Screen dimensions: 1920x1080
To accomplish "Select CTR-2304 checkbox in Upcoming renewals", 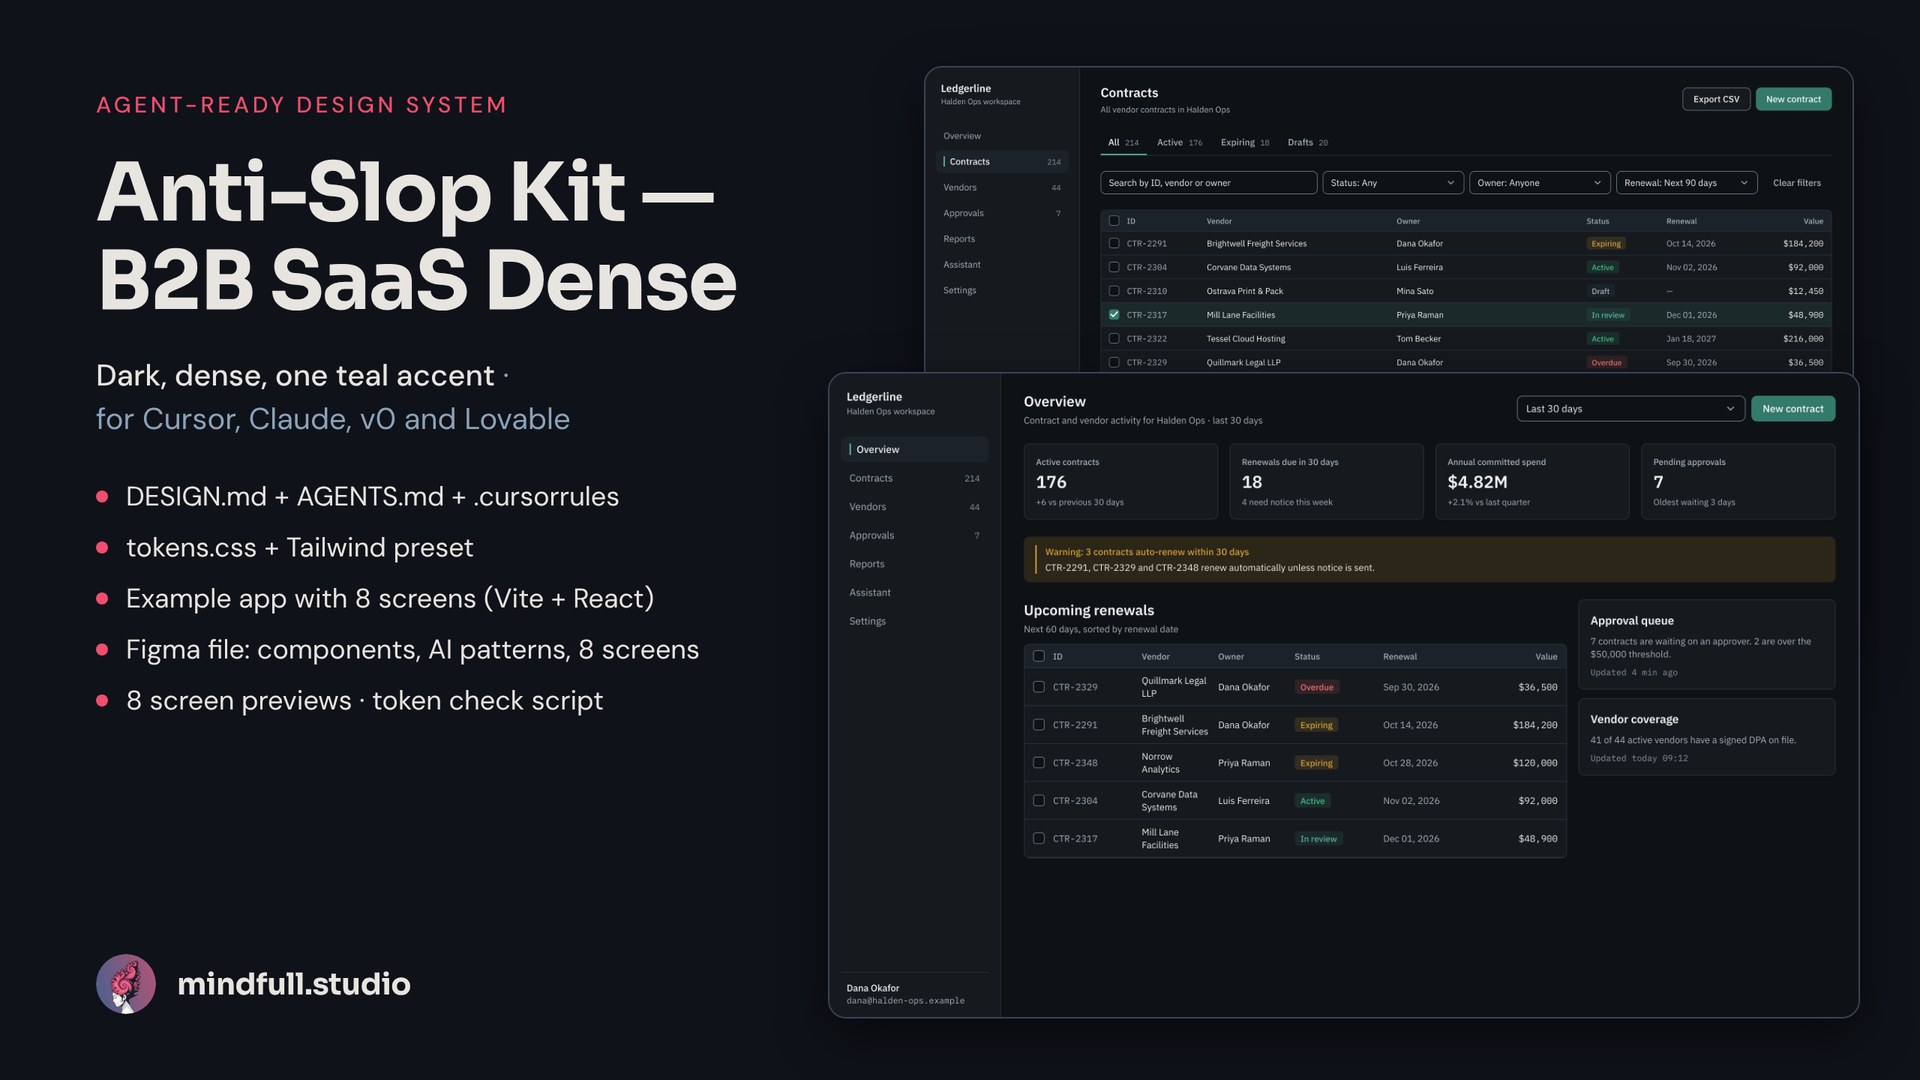I will click(x=1039, y=801).
